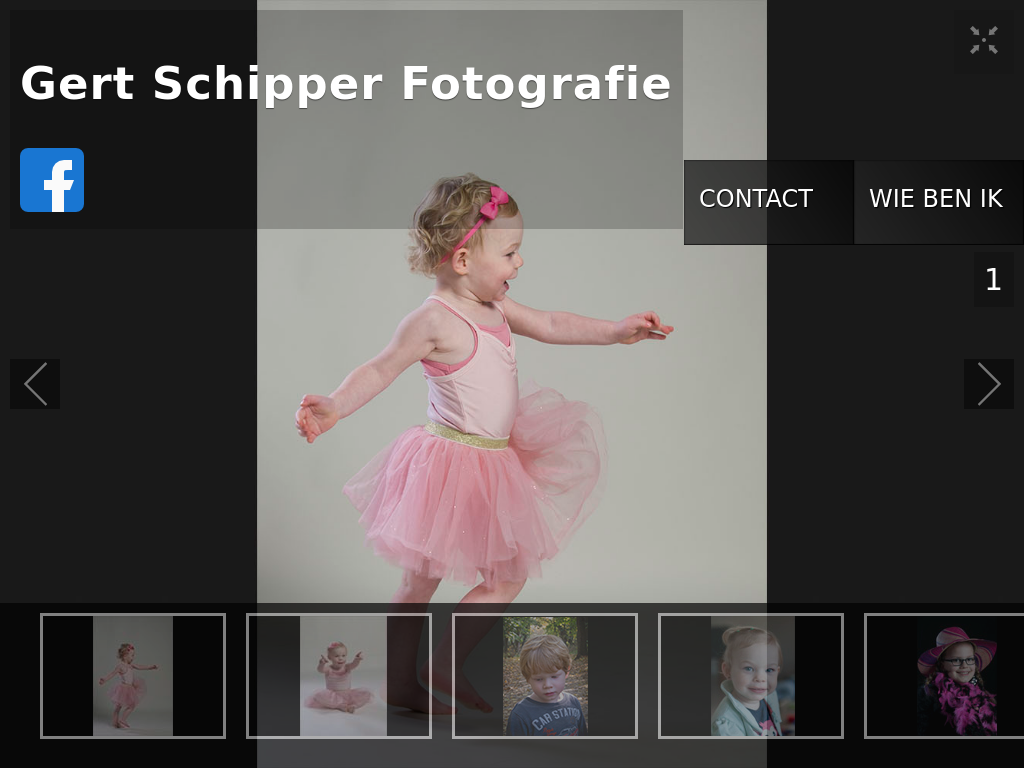1024x768 pixels.
Task: Go to the previous photo with left arrow
Action: point(35,384)
